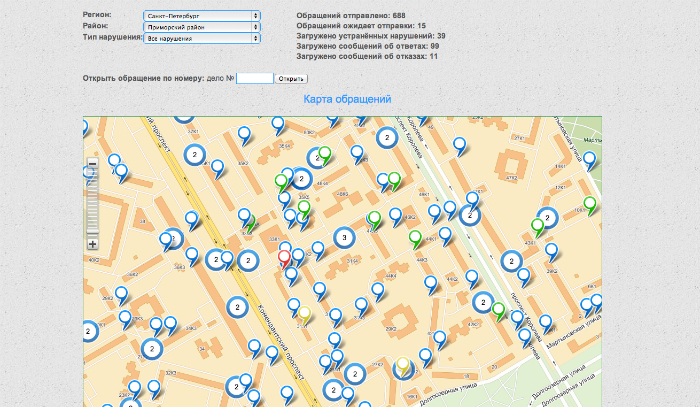700x407 pixels.
Task: Zoom out using the map minus button
Action: [x=93, y=163]
